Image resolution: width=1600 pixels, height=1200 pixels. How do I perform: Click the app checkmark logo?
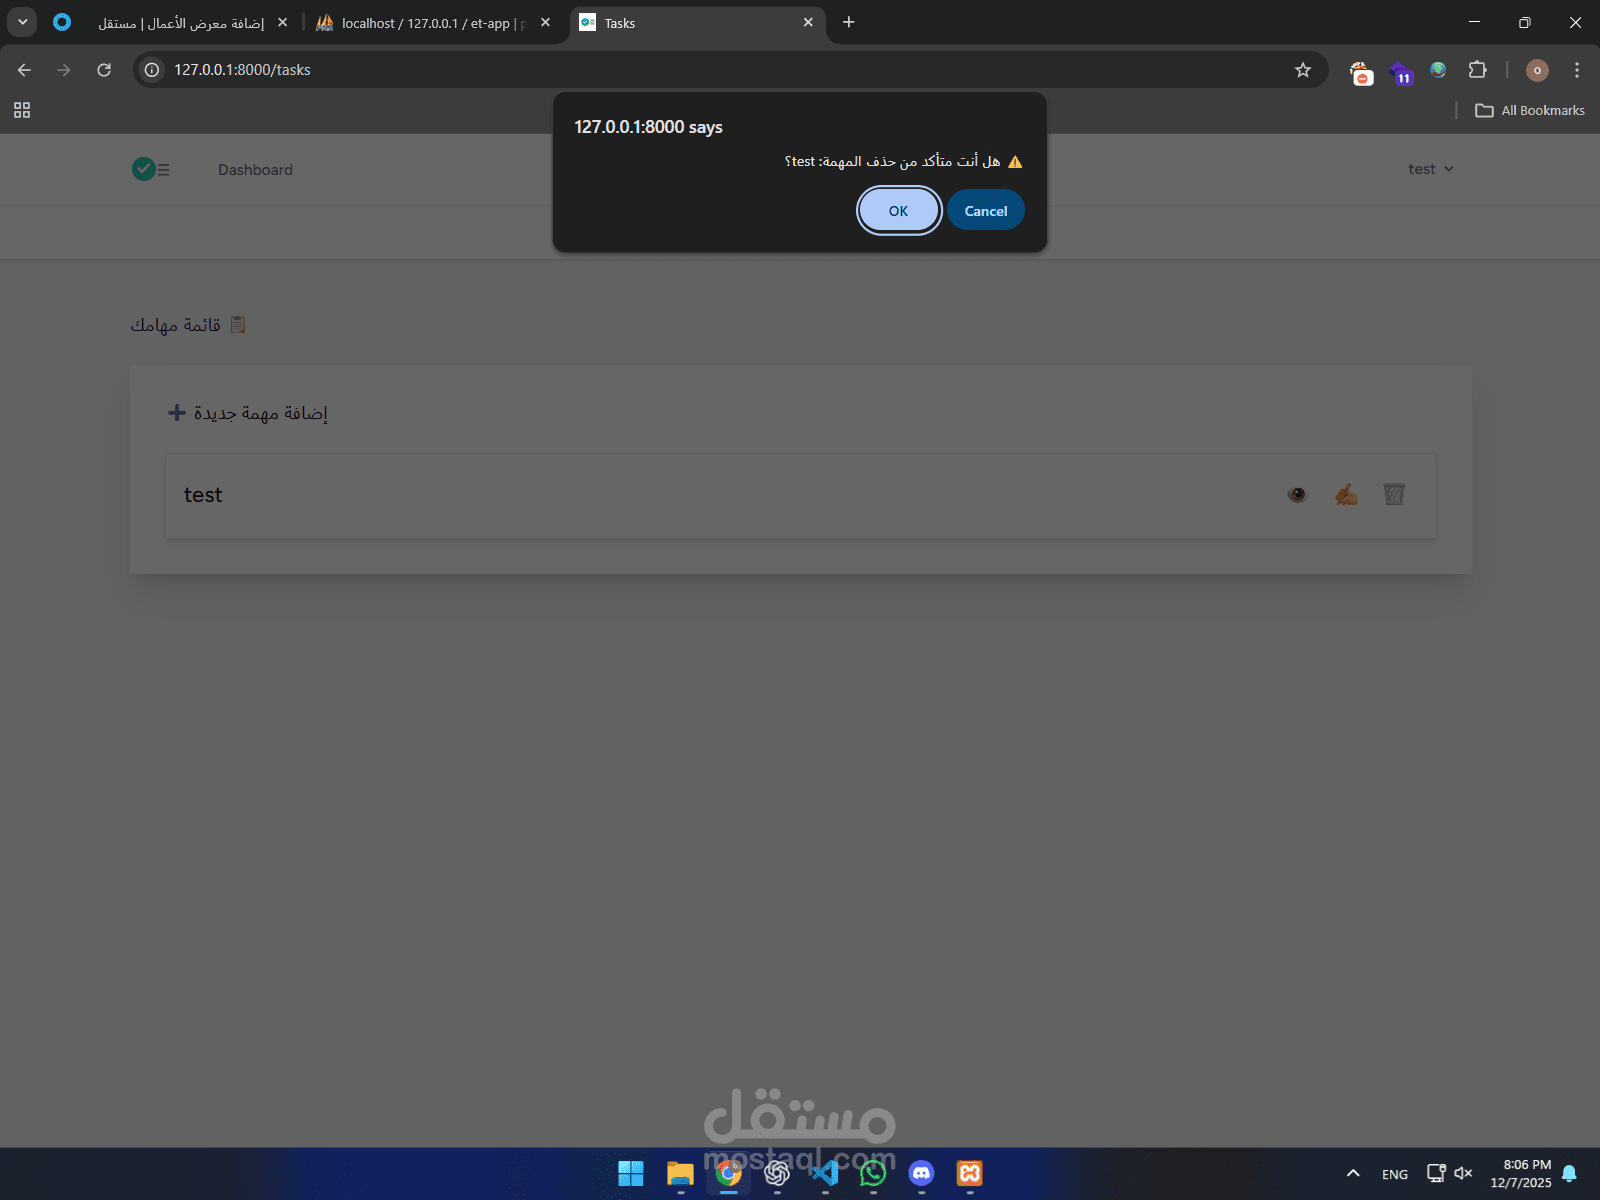pos(150,169)
